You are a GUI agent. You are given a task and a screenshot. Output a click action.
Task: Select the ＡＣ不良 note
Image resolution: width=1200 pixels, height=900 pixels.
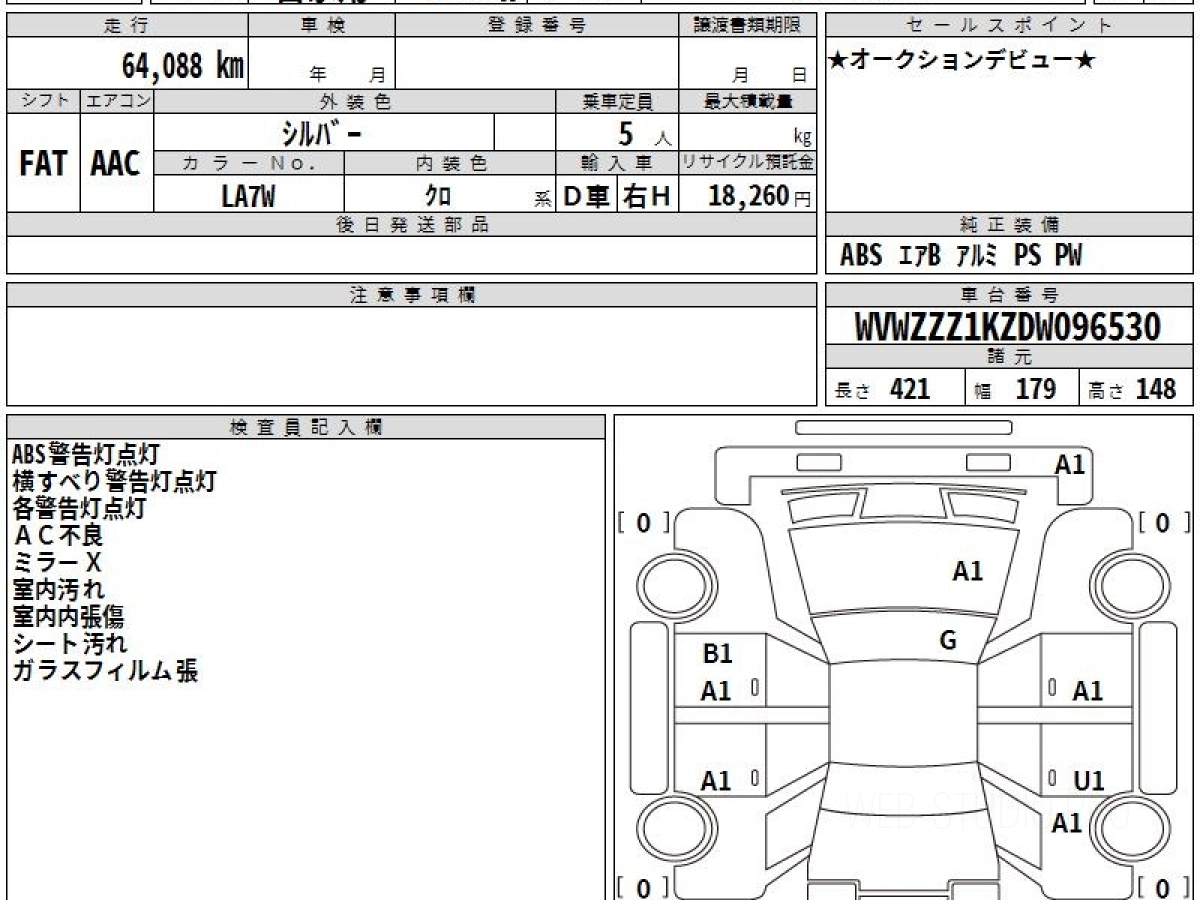[x=58, y=535]
